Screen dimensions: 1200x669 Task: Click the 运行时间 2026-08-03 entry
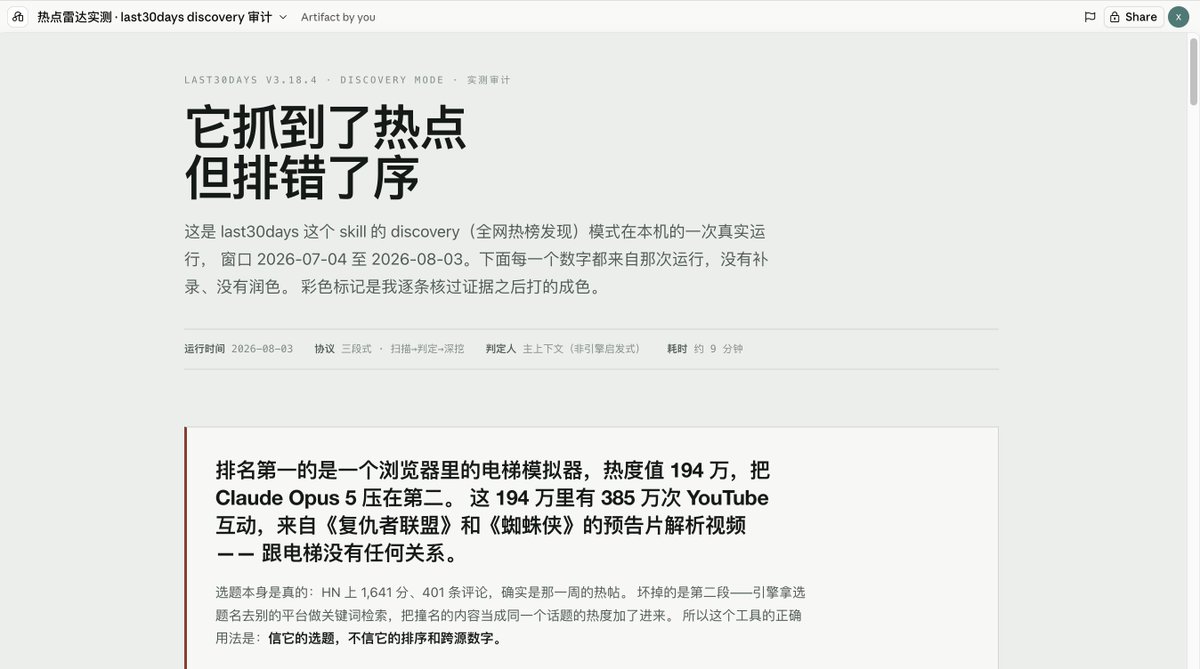(238, 349)
